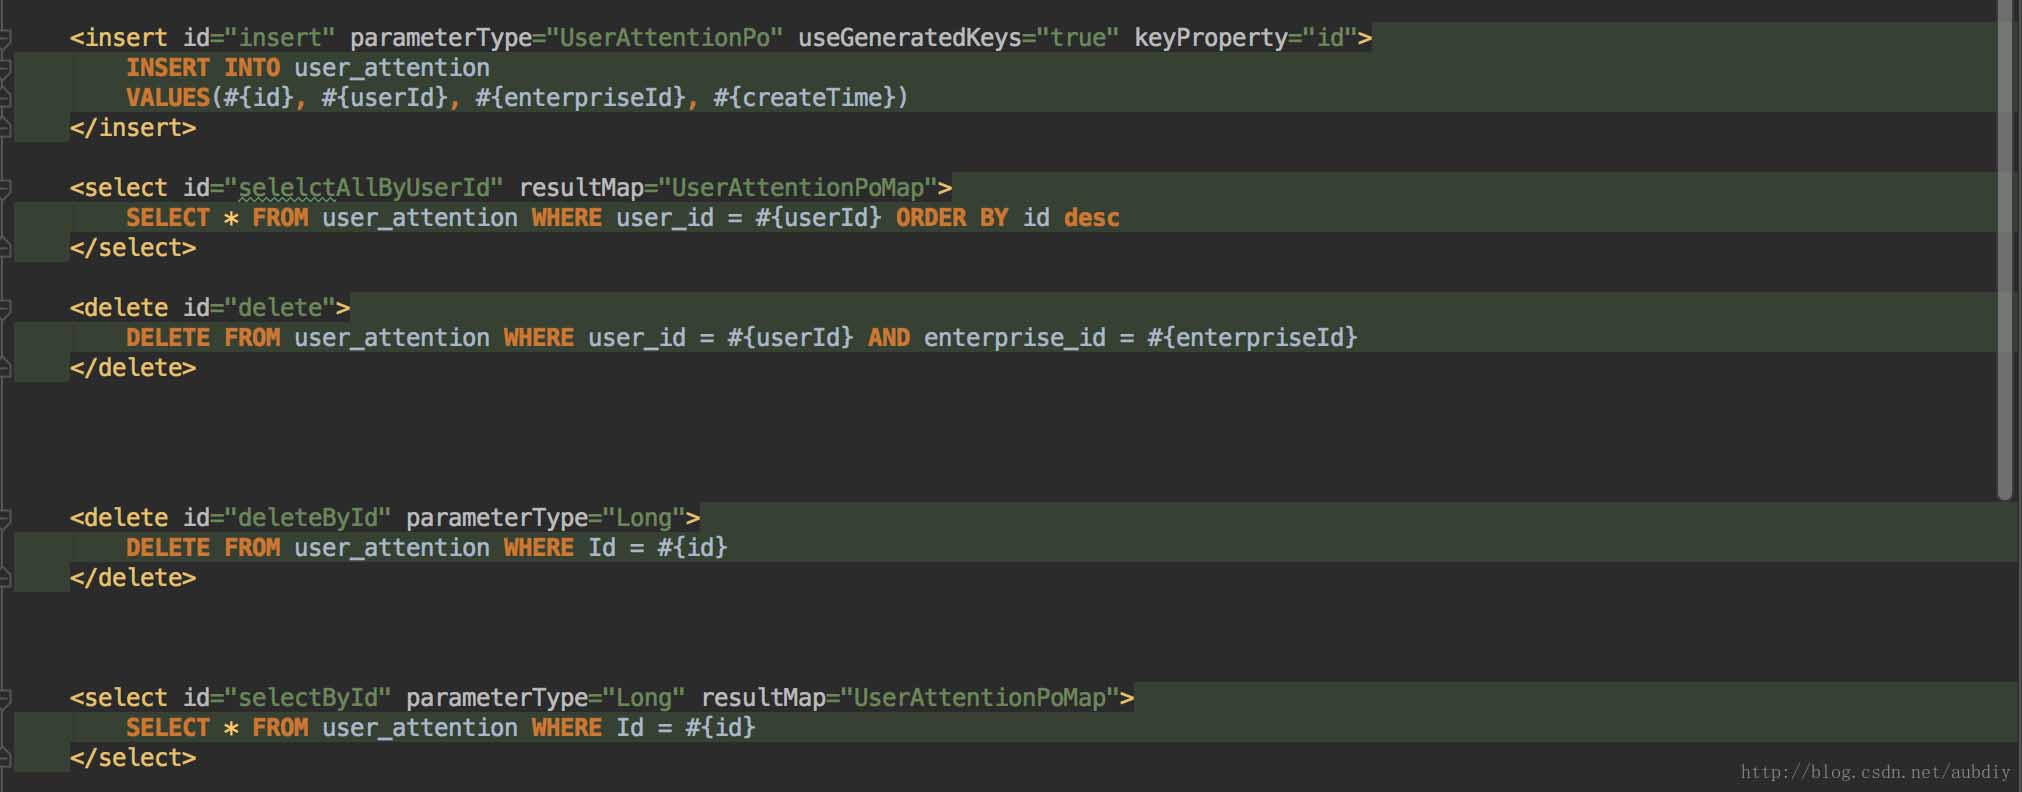Collapse fold marker beside delete id="delete"
Image resolution: width=2022 pixels, height=792 pixels.
coord(5,308)
